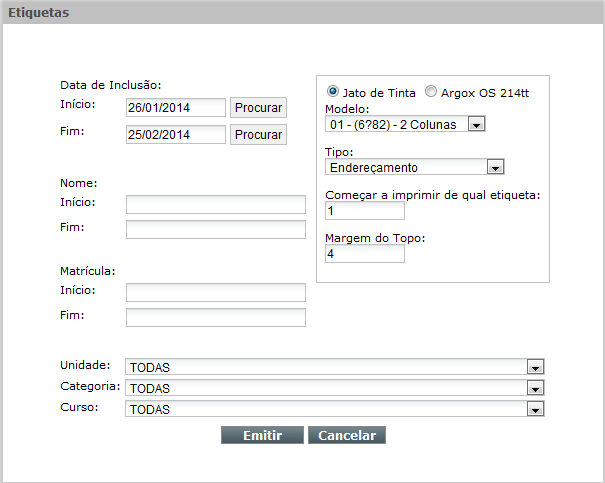This screenshot has height=483, width=605.
Task: Click the Etiquetas title bar
Action: [x=302, y=12]
